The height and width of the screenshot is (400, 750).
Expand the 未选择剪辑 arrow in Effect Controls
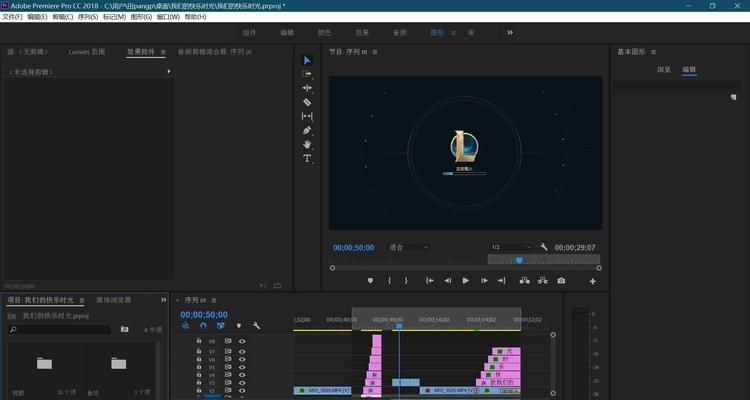coord(169,71)
